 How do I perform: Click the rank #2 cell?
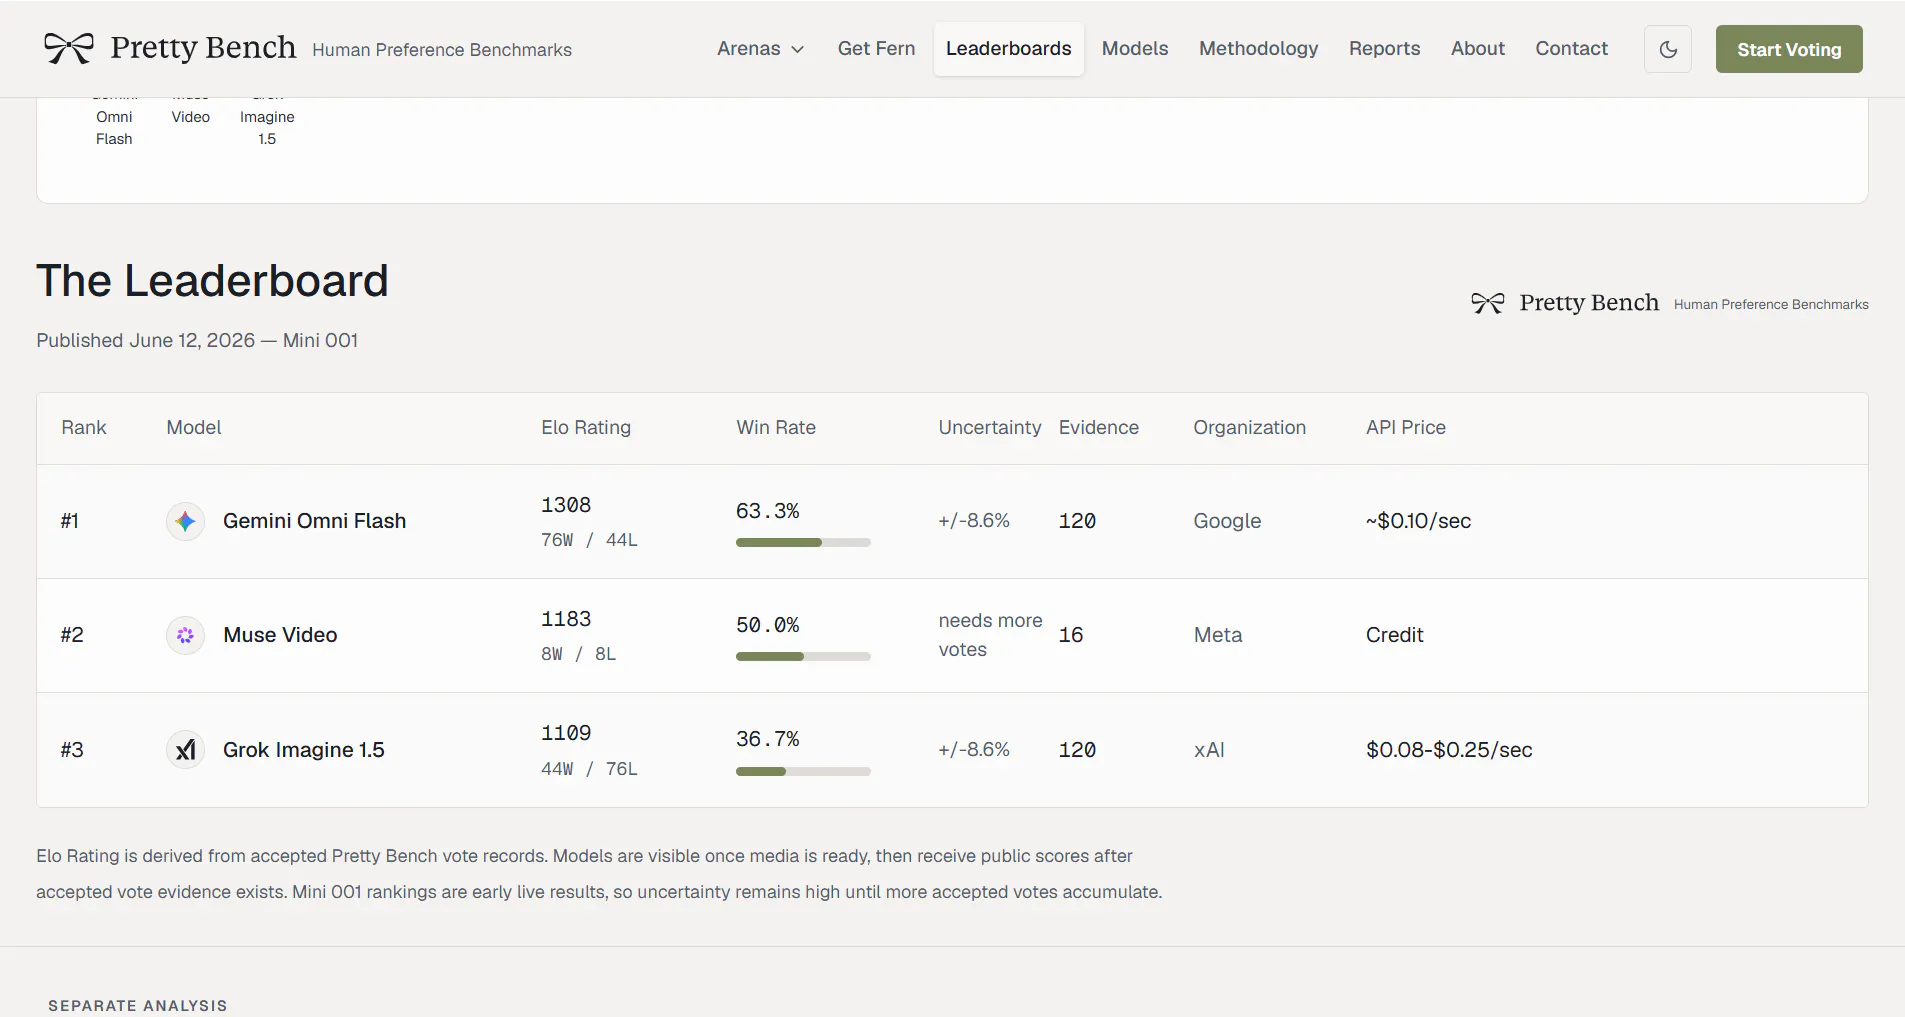pos(72,635)
